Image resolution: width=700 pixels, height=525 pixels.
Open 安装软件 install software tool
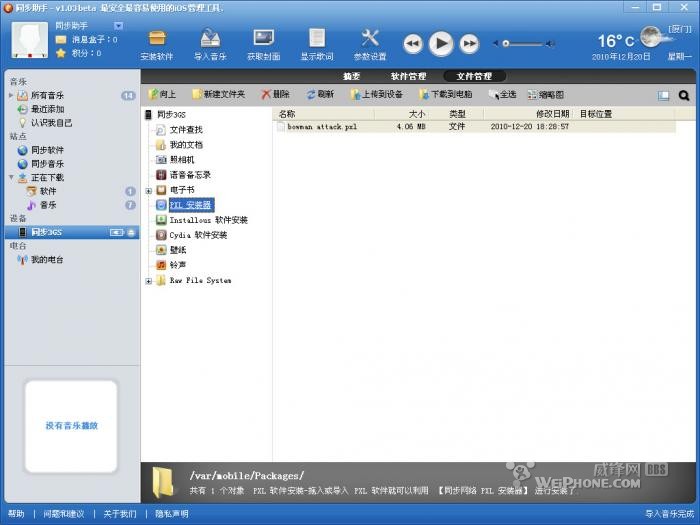(x=157, y=46)
